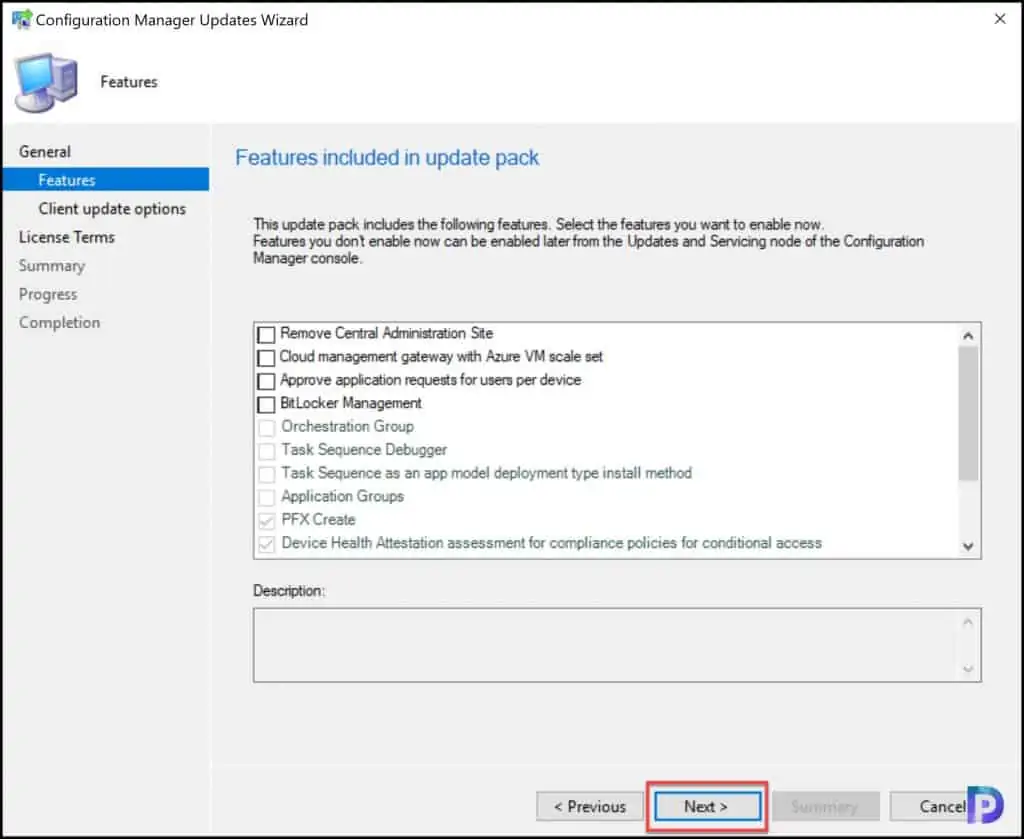Select General in the wizard steps
Screen dimensions: 1024x839
[44, 151]
